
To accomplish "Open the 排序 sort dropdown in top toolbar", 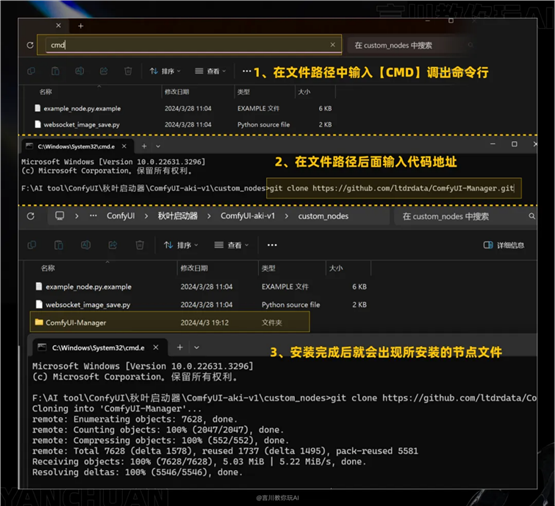I will (165, 71).
